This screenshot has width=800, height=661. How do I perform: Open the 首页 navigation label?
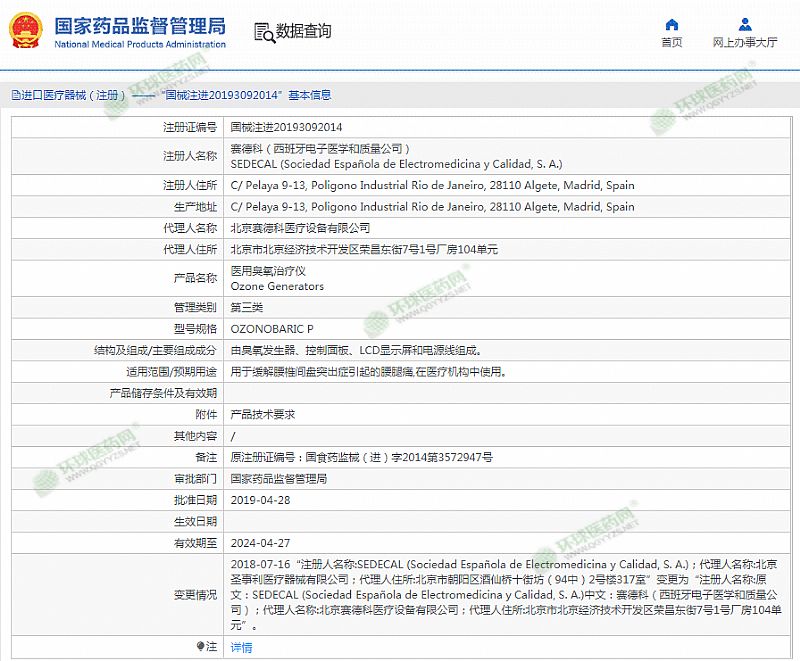pos(672,43)
